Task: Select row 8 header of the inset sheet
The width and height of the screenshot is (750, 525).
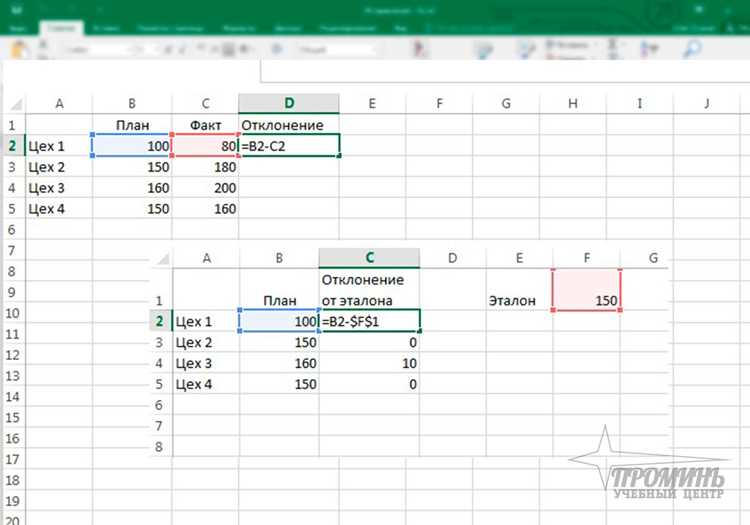Action: click(x=160, y=447)
